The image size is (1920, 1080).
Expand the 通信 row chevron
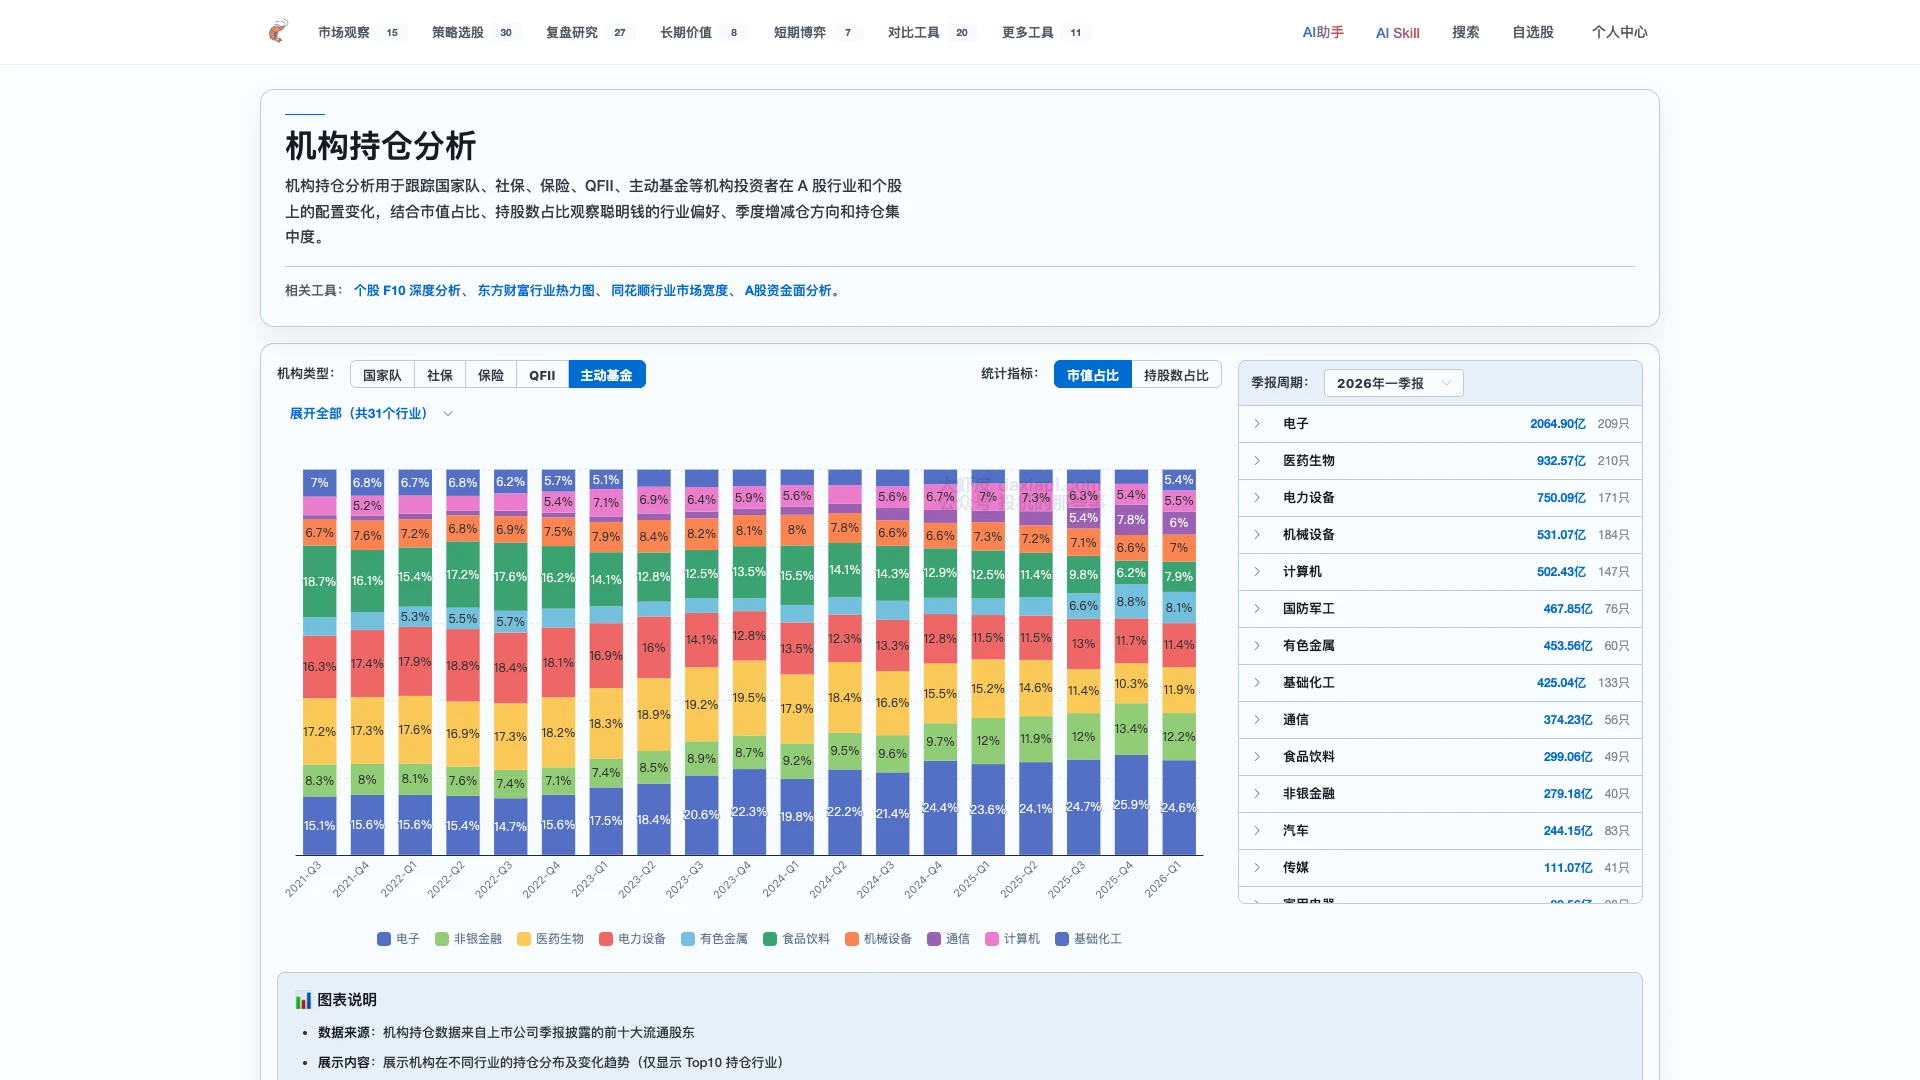coord(1257,720)
